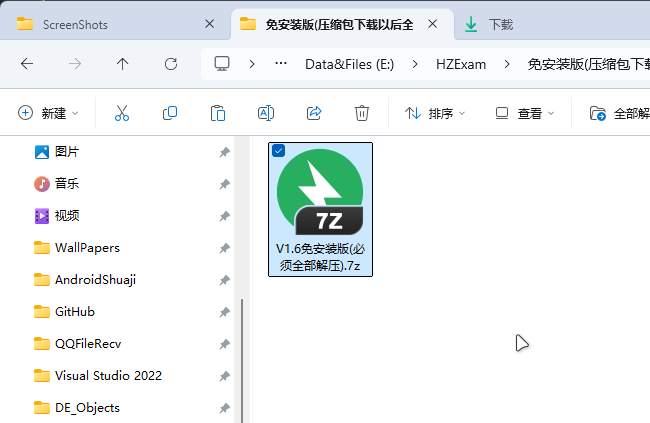Screen dimensions: 650x423
Task: Expand chevron after the PC icon
Action: point(252,64)
